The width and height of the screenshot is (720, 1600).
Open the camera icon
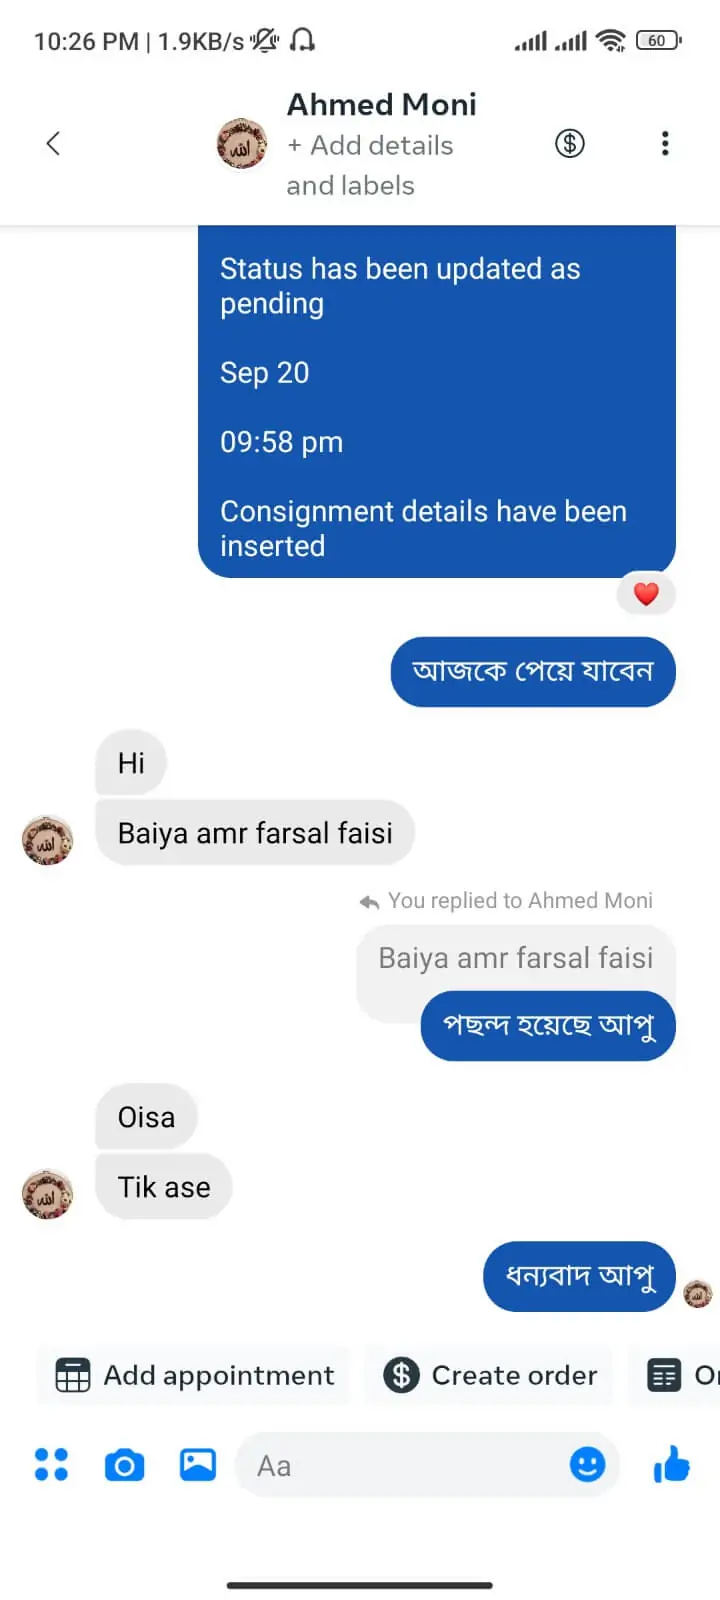coord(124,1465)
